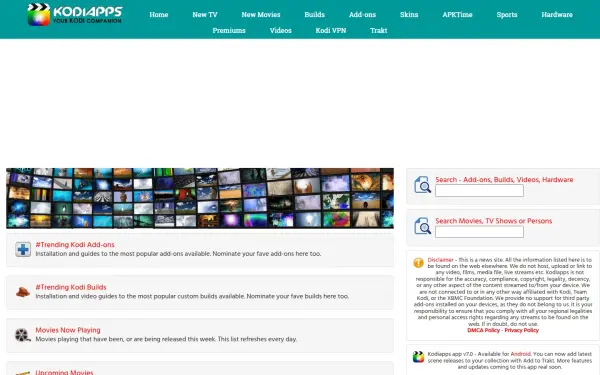
Task: Open the DMCA Policy link
Action: pyautogui.click(x=483, y=330)
